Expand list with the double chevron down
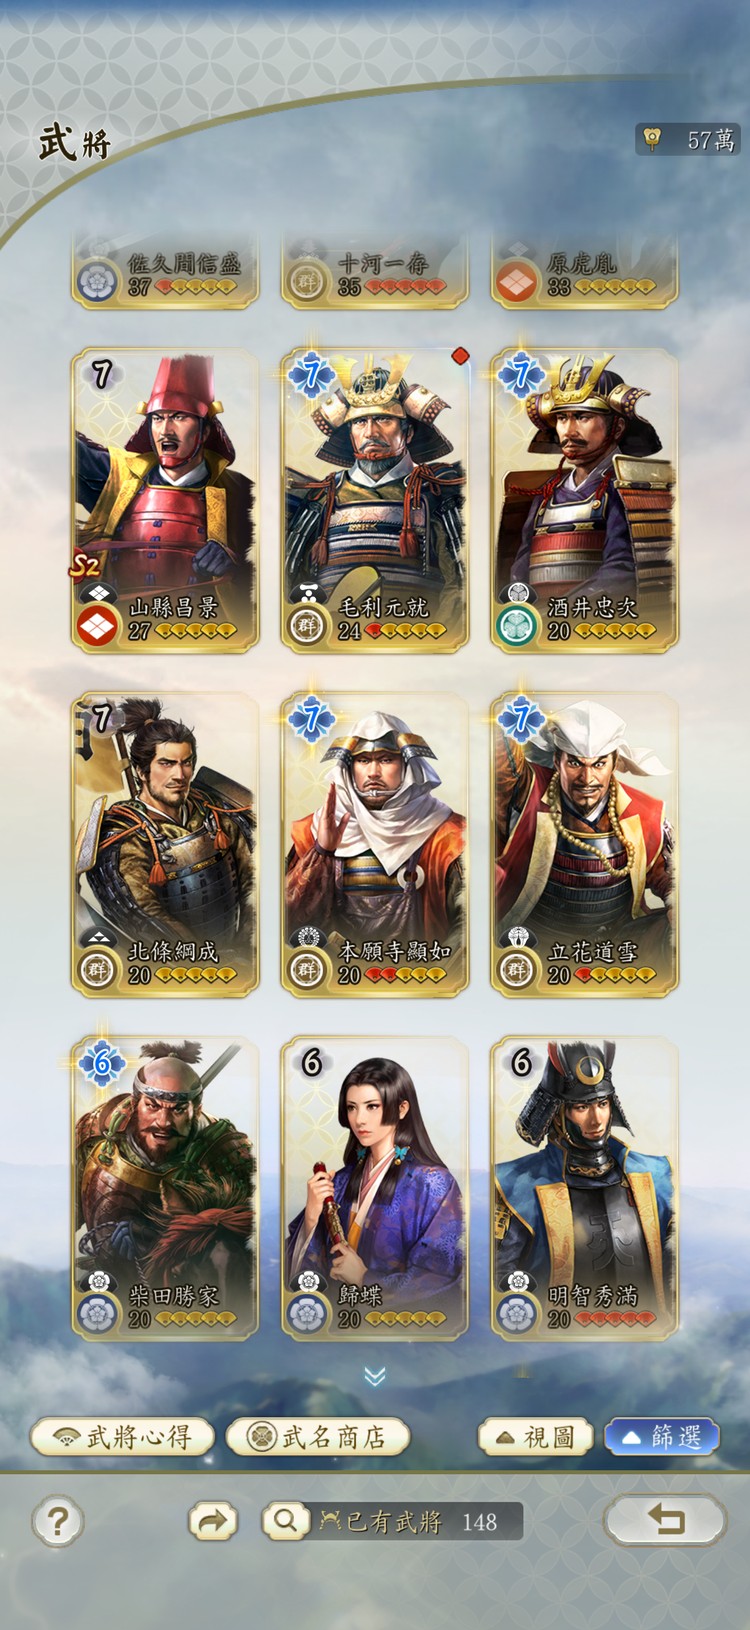This screenshot has height=1630, width=750. pos(375,1377)
